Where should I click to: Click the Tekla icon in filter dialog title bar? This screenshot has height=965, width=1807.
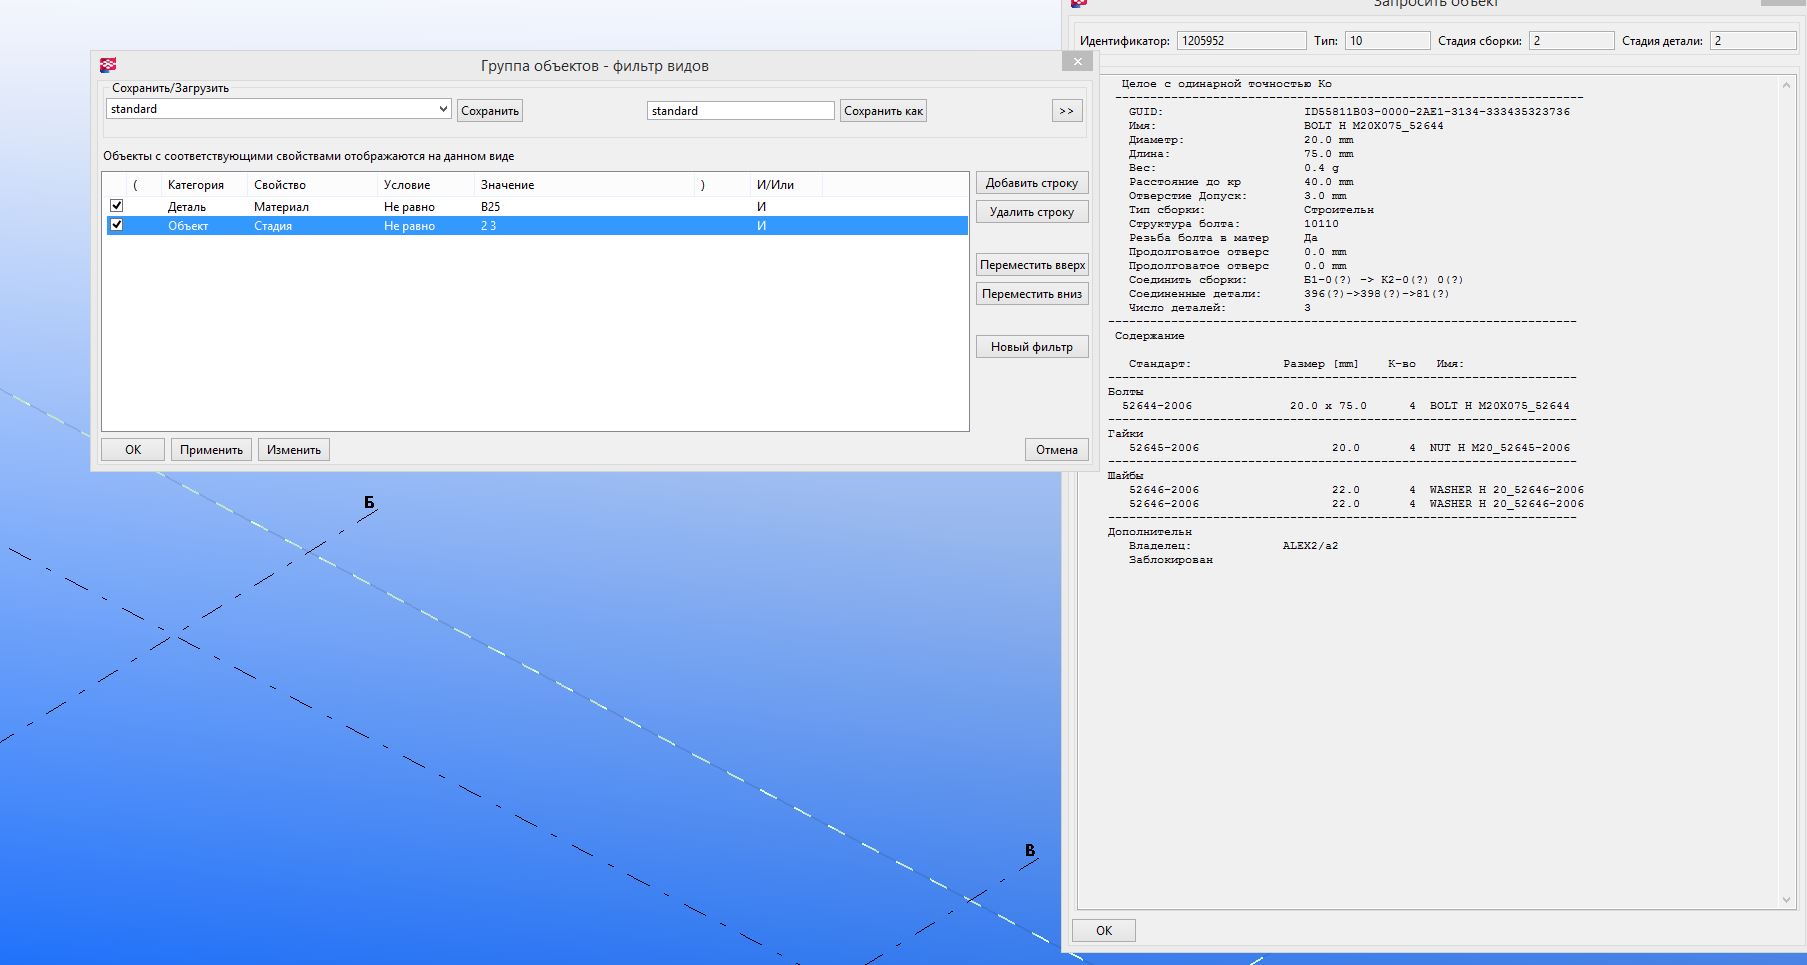coord(108,65)
